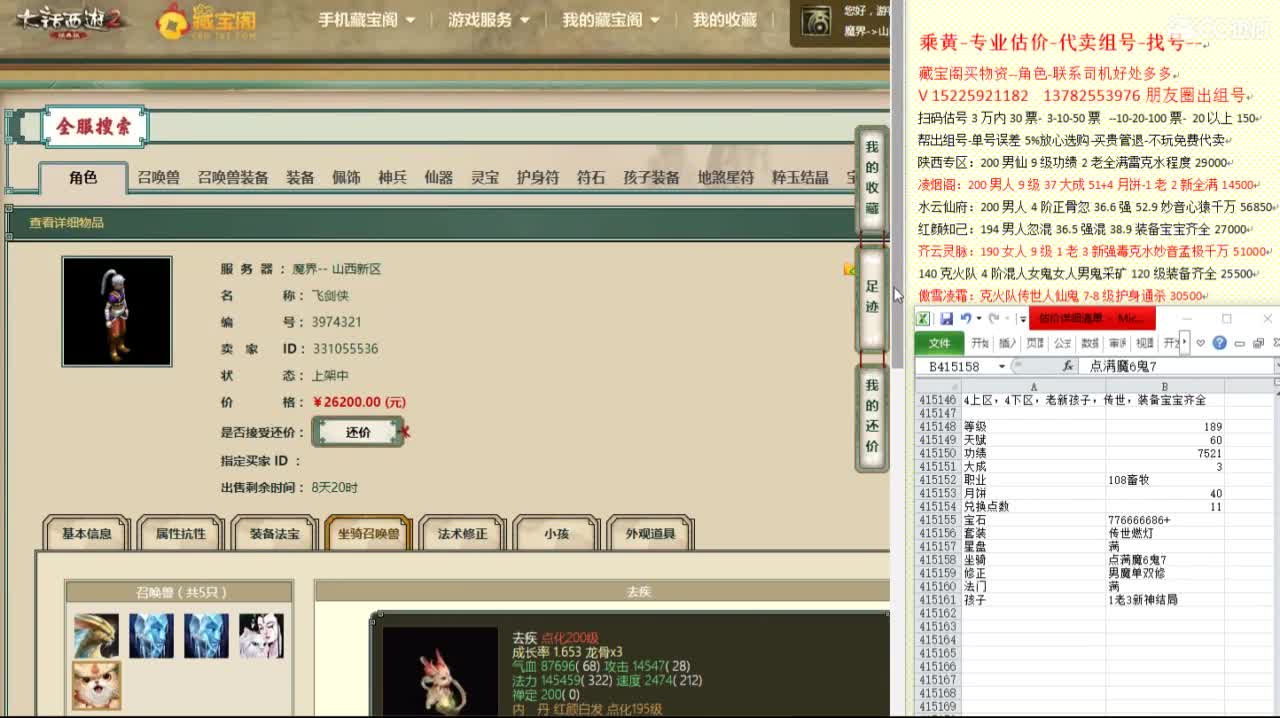Viewport: 1280px width, 718px height.
Task: Open the 我的收藏 header link
Action: (725, 19)
